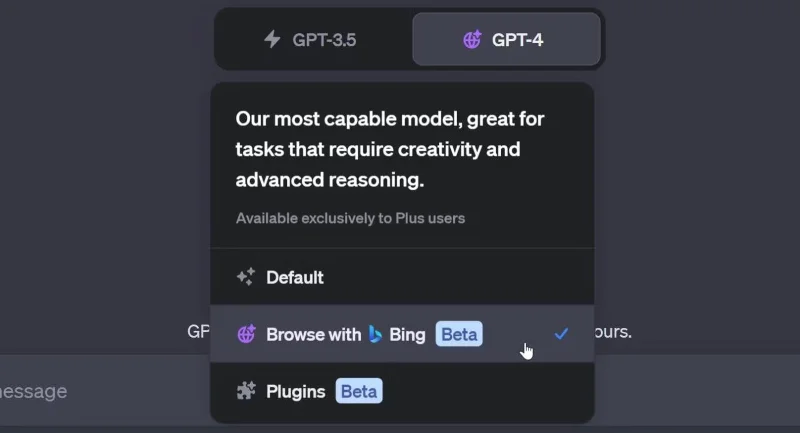Click the partially hidden text ending in 'ours.'
The height and width of the screenshot is (433, 800).
[613, 332]
